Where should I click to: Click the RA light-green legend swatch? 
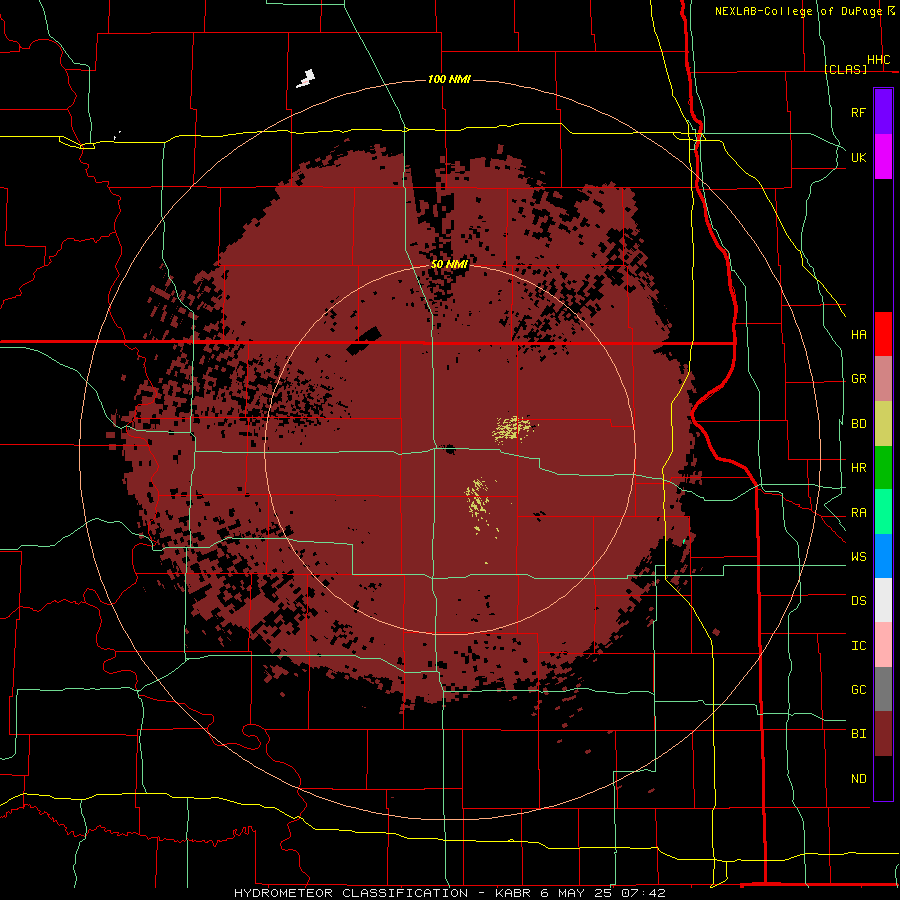(883, 512)
